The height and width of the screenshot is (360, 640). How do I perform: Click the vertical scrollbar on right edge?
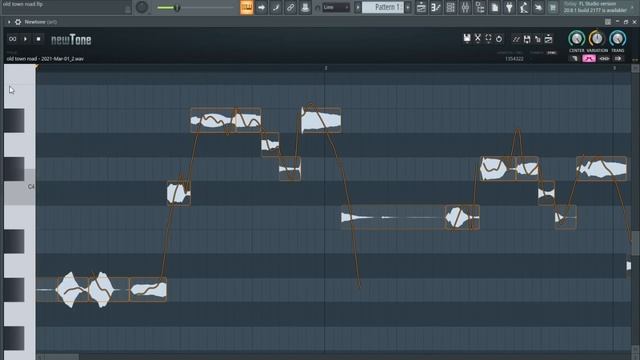635,243
